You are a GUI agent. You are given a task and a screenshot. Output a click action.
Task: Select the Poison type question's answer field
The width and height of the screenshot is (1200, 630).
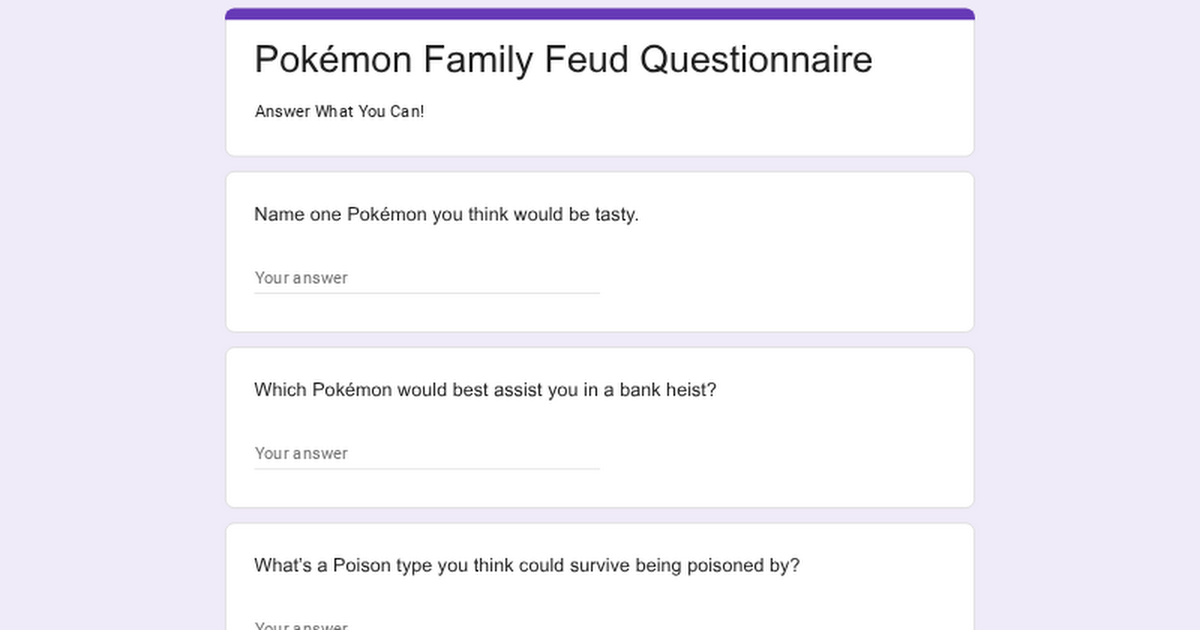pyautogui.click(x=426, y=625)
